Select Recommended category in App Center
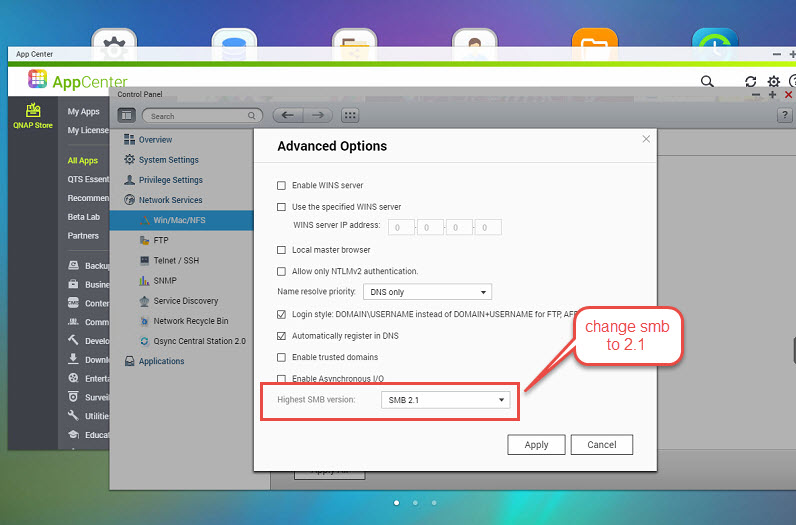The width and height of the screenshot is (796, 525). [88, 198]
